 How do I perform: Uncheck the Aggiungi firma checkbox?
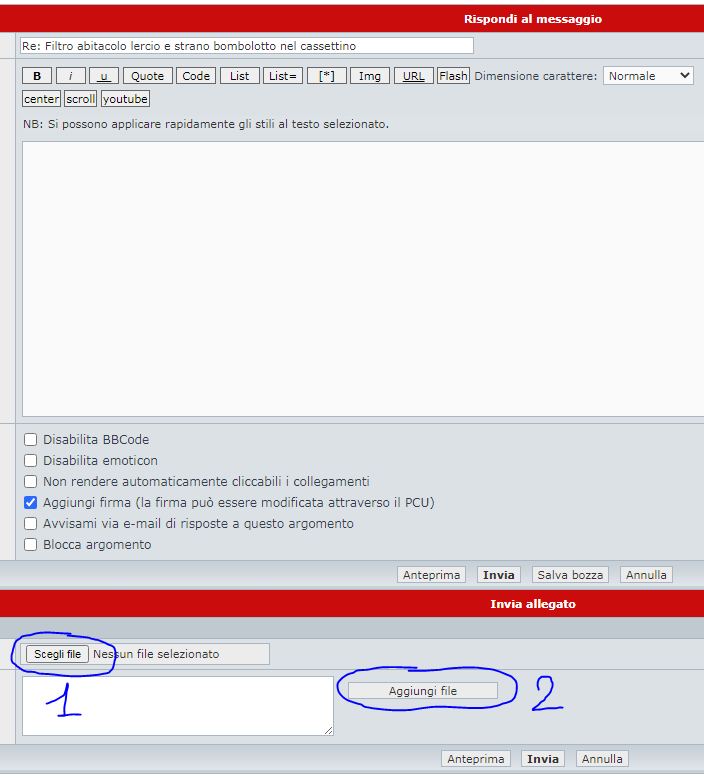[x=31, y=503]
